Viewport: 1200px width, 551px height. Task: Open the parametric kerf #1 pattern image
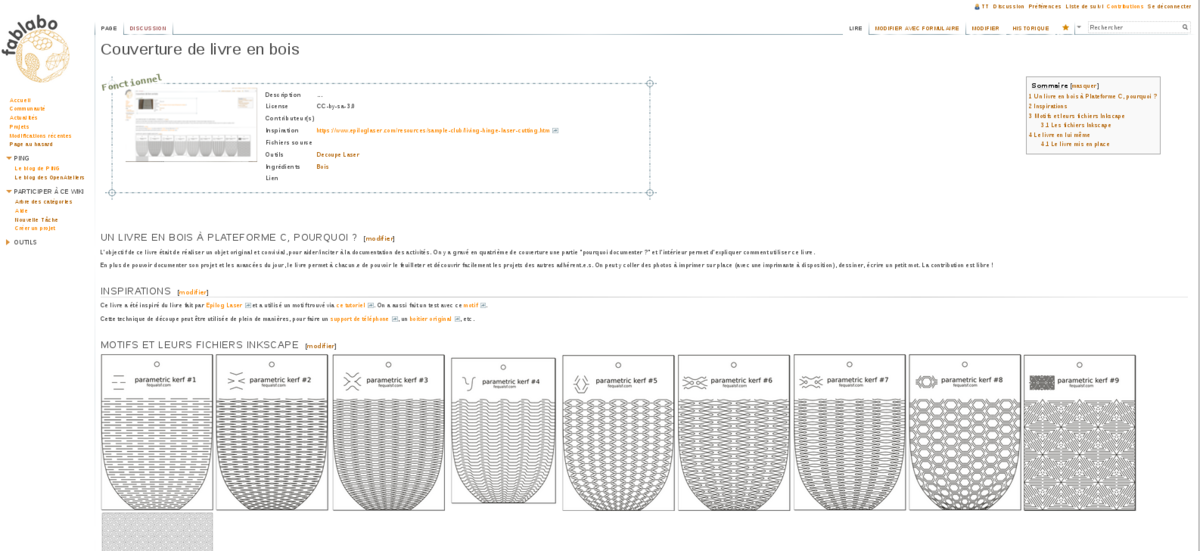point(157,432)
